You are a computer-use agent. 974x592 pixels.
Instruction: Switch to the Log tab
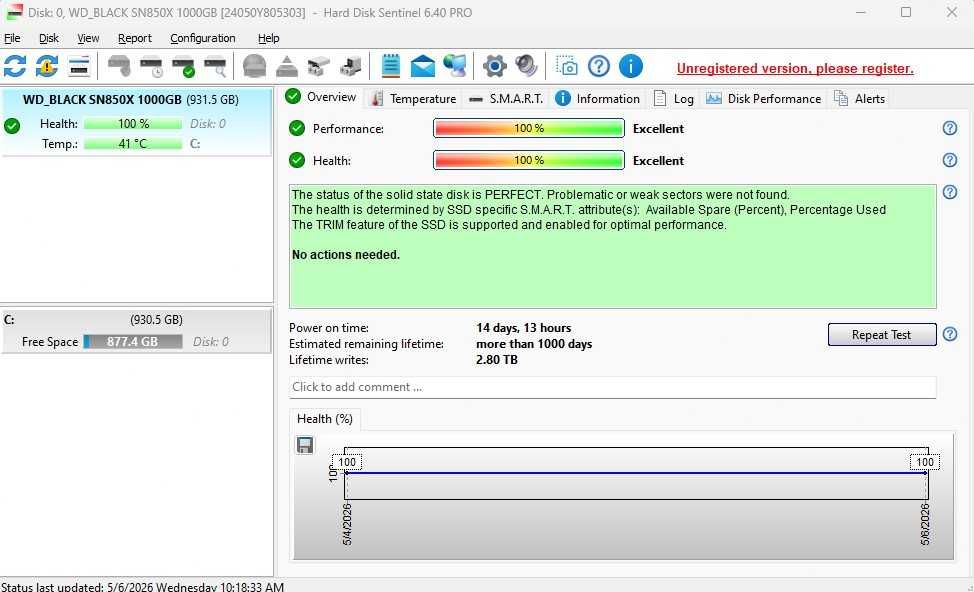click(x=673, y=98)
